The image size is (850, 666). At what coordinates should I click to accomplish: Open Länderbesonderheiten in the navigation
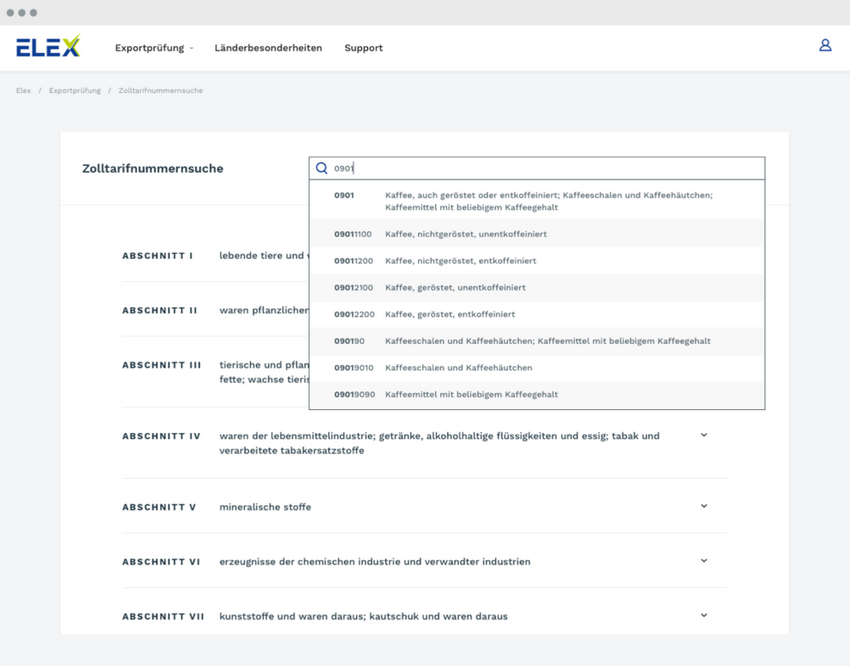pyautogui.click(x=268, y=48)
